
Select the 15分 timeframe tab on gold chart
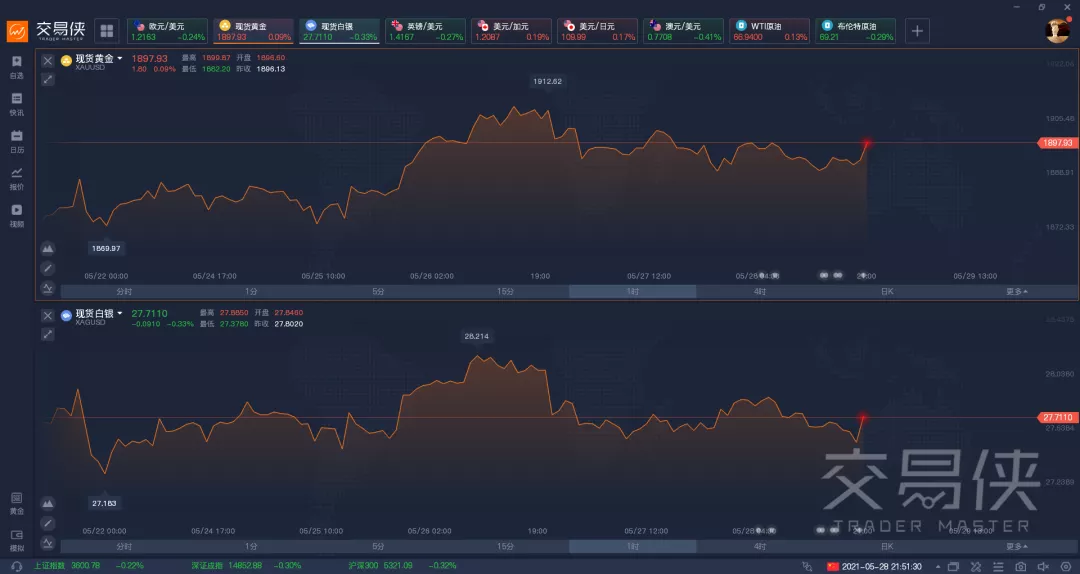pyautogui.click(x=505, y=291)
